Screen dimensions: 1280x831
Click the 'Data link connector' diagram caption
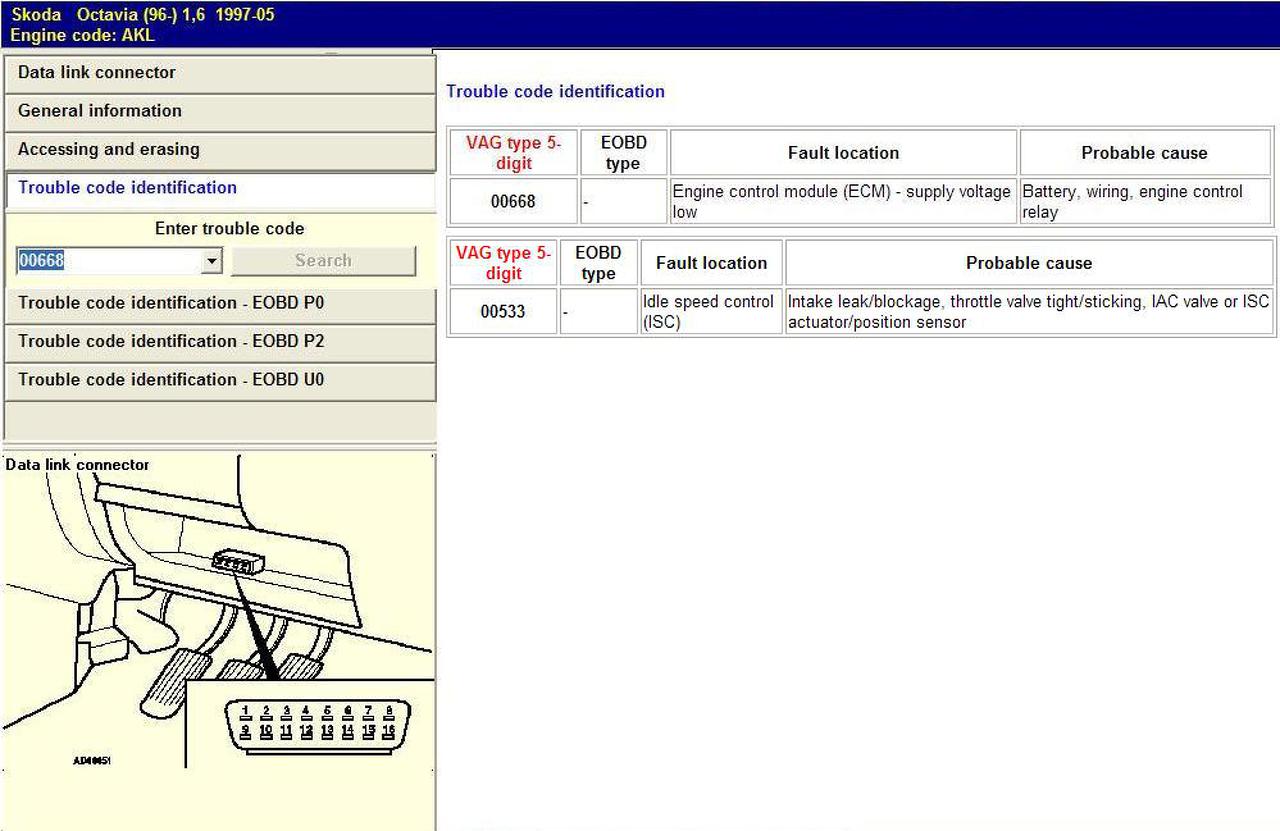(x=77, y=465)
